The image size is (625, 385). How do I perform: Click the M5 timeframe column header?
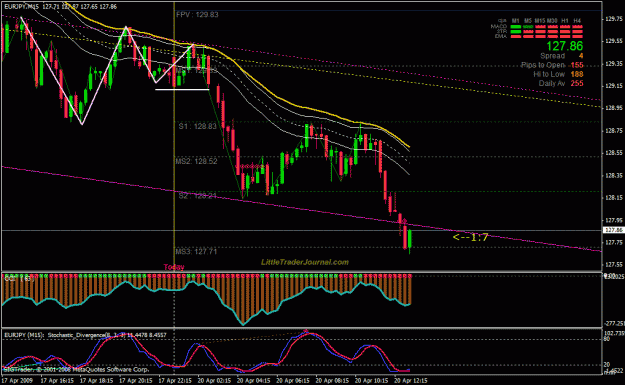coord(528,20)
